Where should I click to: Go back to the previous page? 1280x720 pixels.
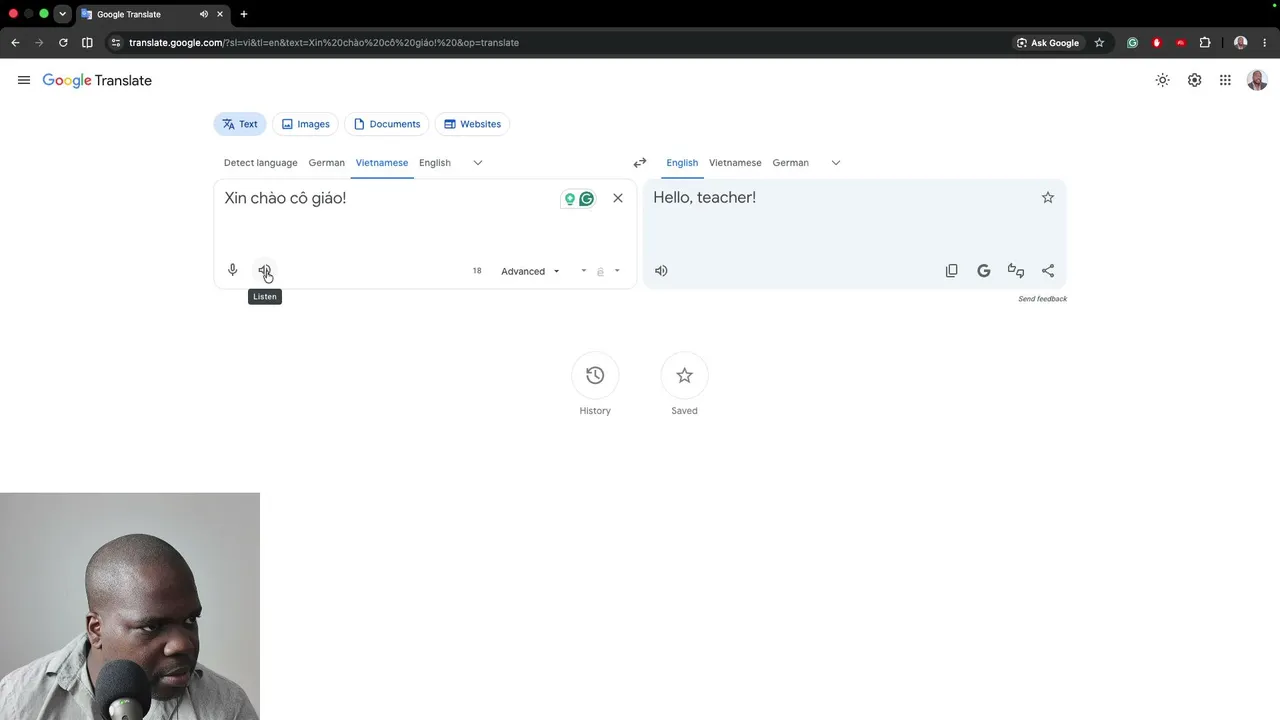15,43
